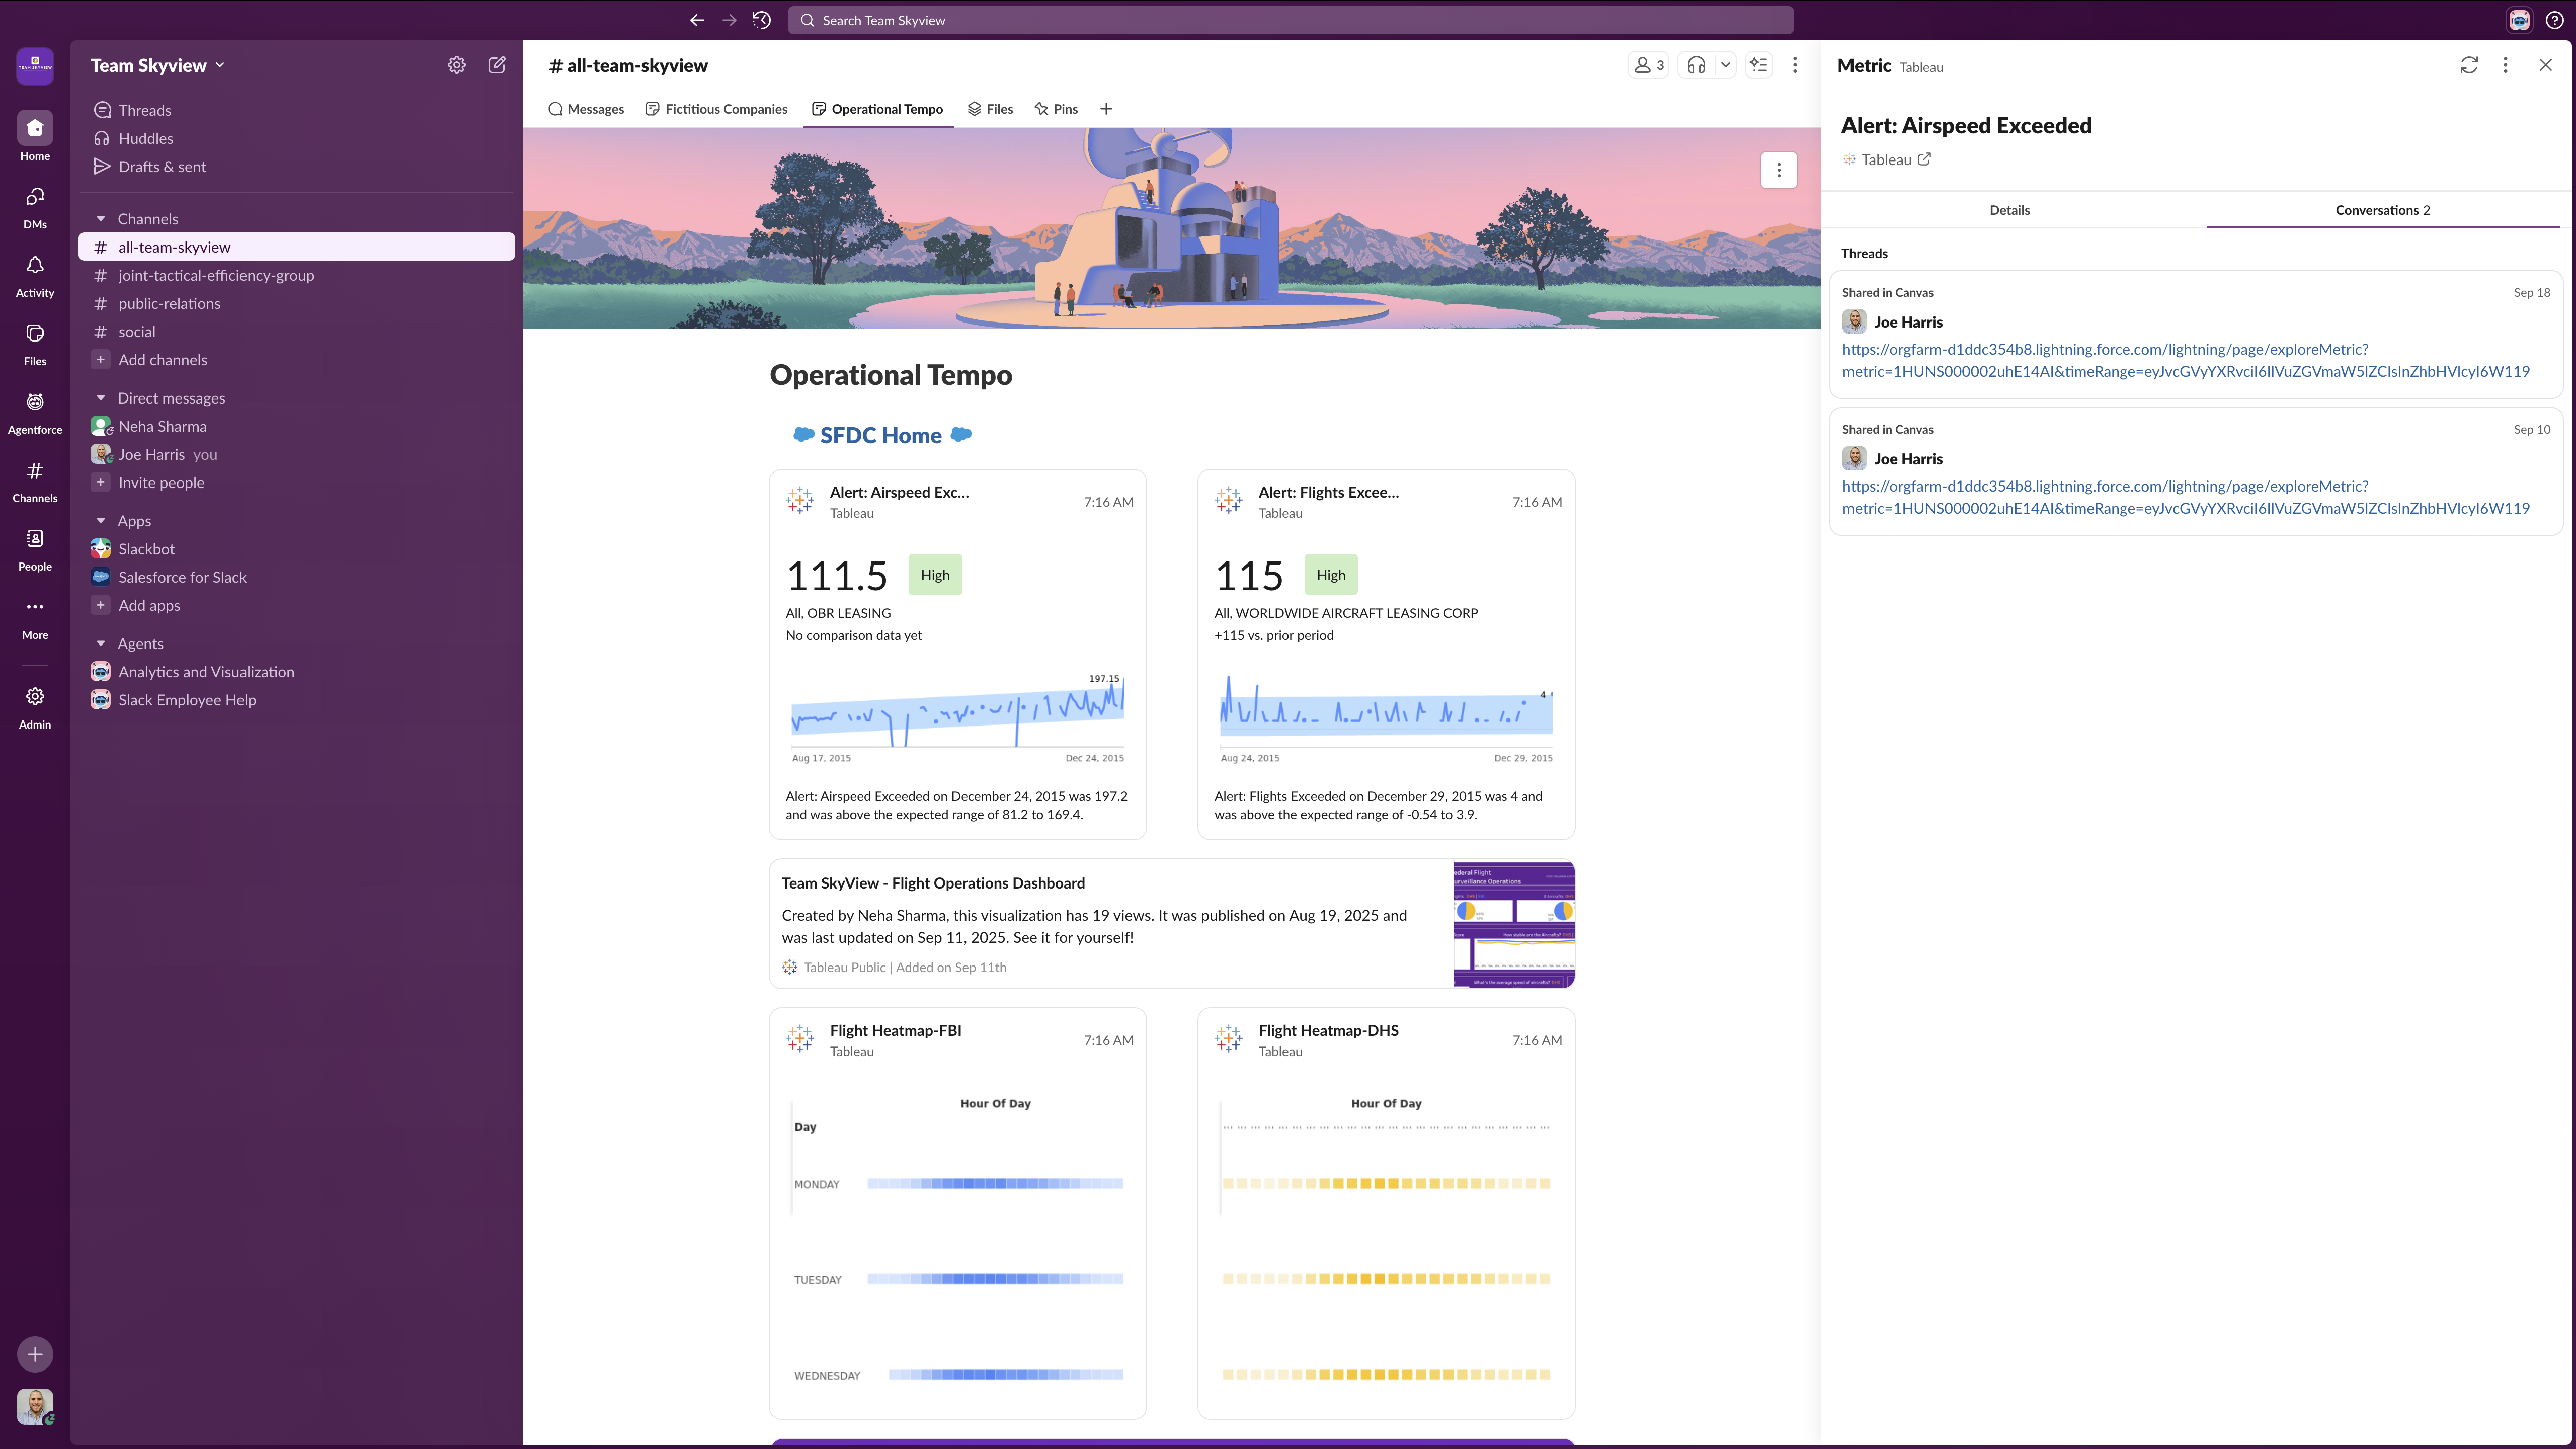2576x1449 pixels.
Task: Open canvas banner three-dot menu
Action: pyautogui.click(x=1778, y=170)
